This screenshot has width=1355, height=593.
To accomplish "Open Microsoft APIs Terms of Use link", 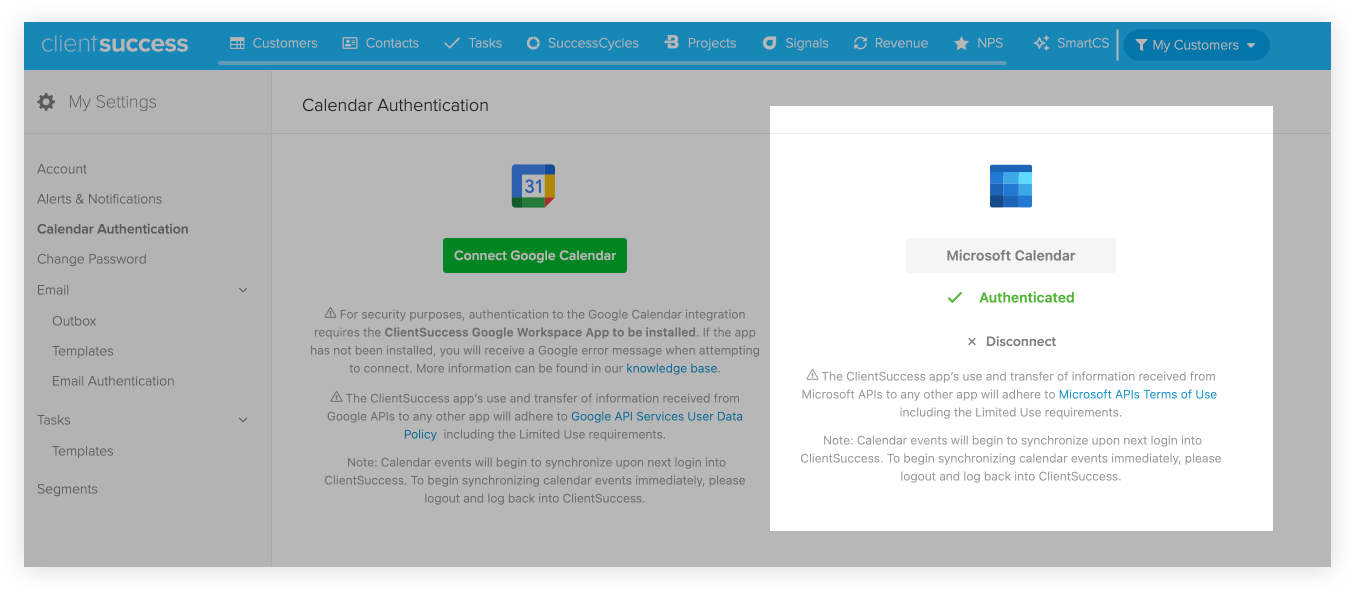I will point(1138,395).
